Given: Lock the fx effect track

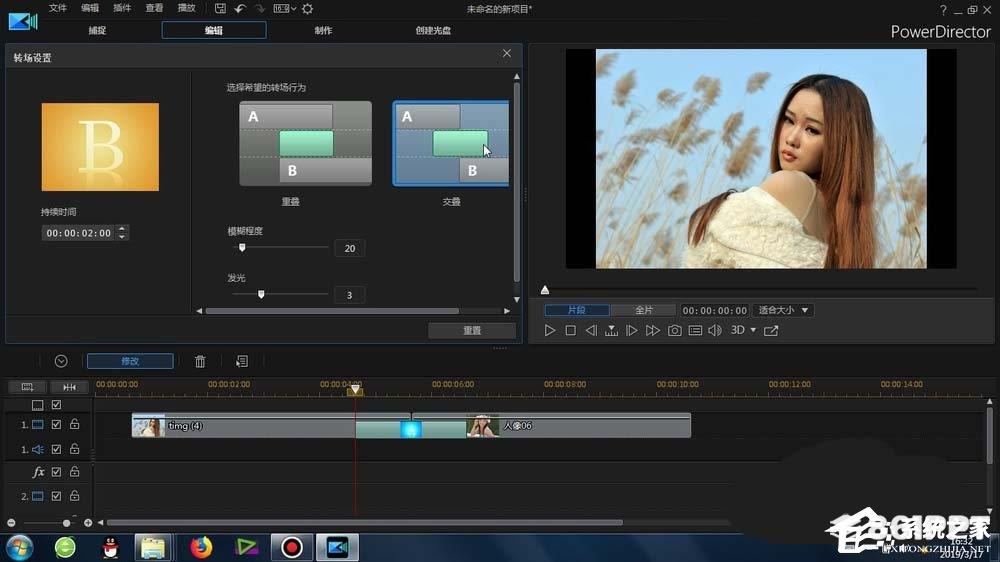Looking at the screenshot, I should pos(75,472).
